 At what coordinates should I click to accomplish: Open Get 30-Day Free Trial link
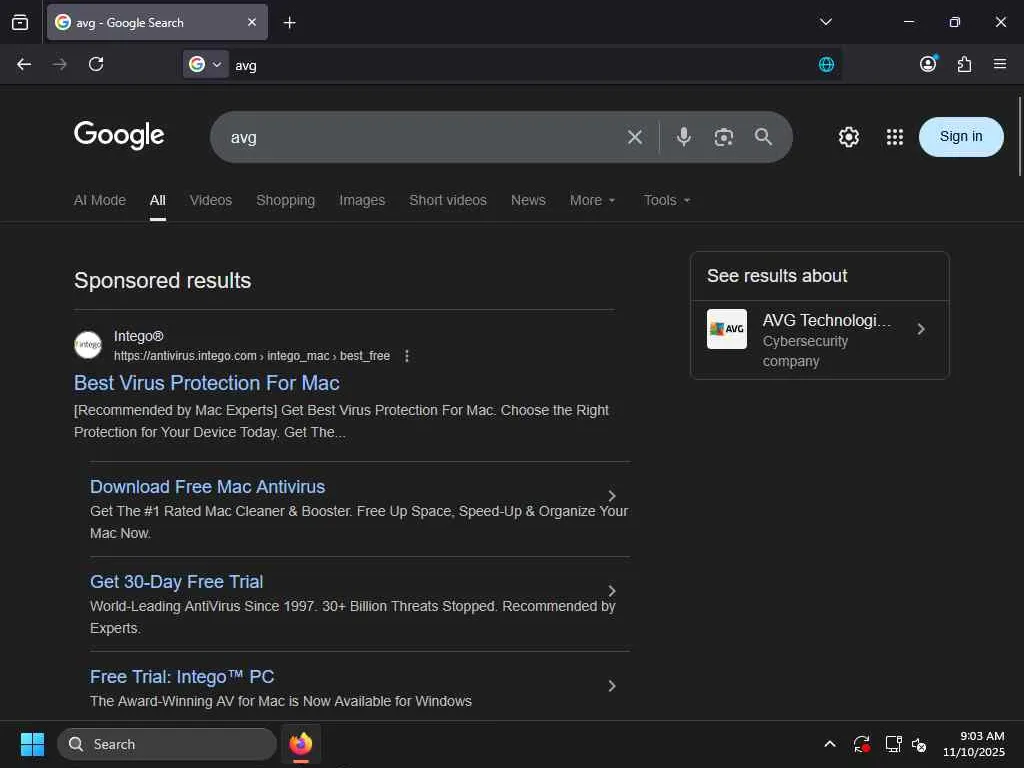pos(176,582)
